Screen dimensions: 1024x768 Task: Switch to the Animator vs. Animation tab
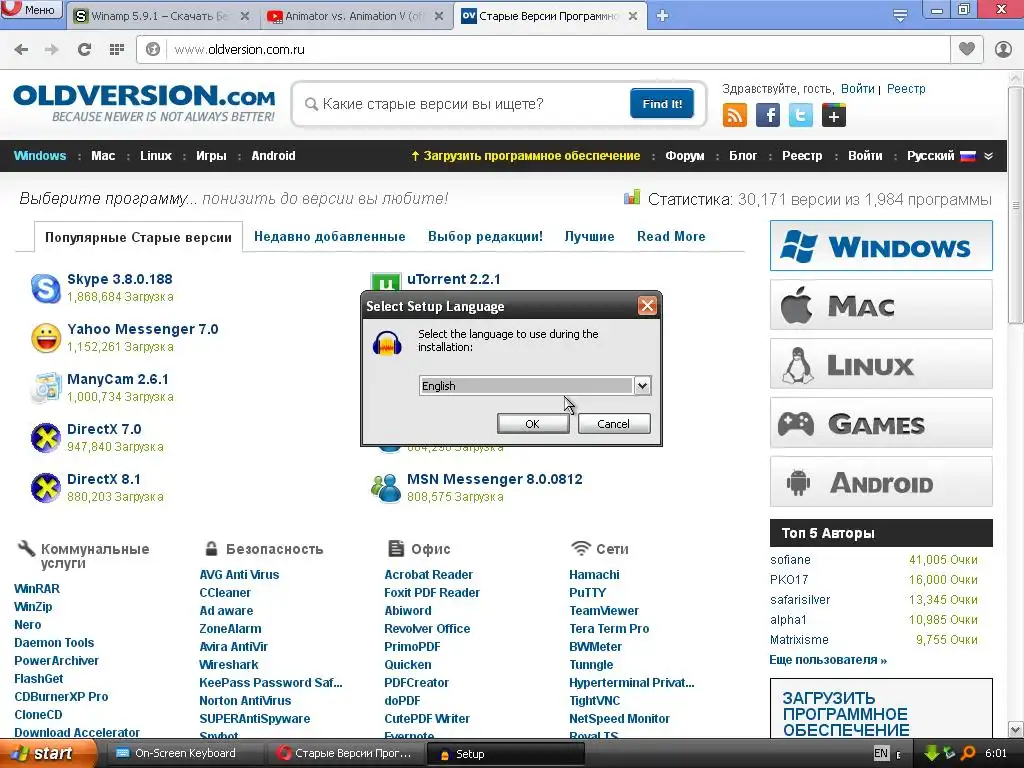pyautogui.click(x=355, y=16)
